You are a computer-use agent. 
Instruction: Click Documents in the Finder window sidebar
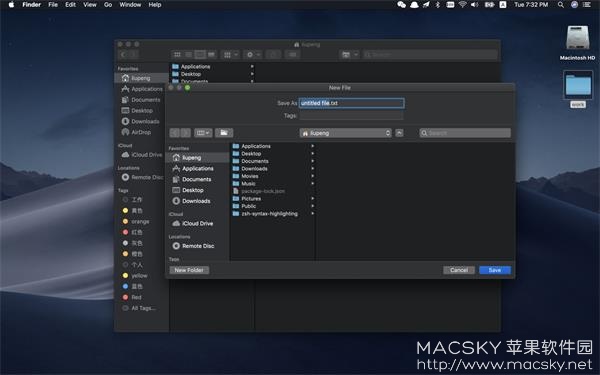tap(141, 100)
